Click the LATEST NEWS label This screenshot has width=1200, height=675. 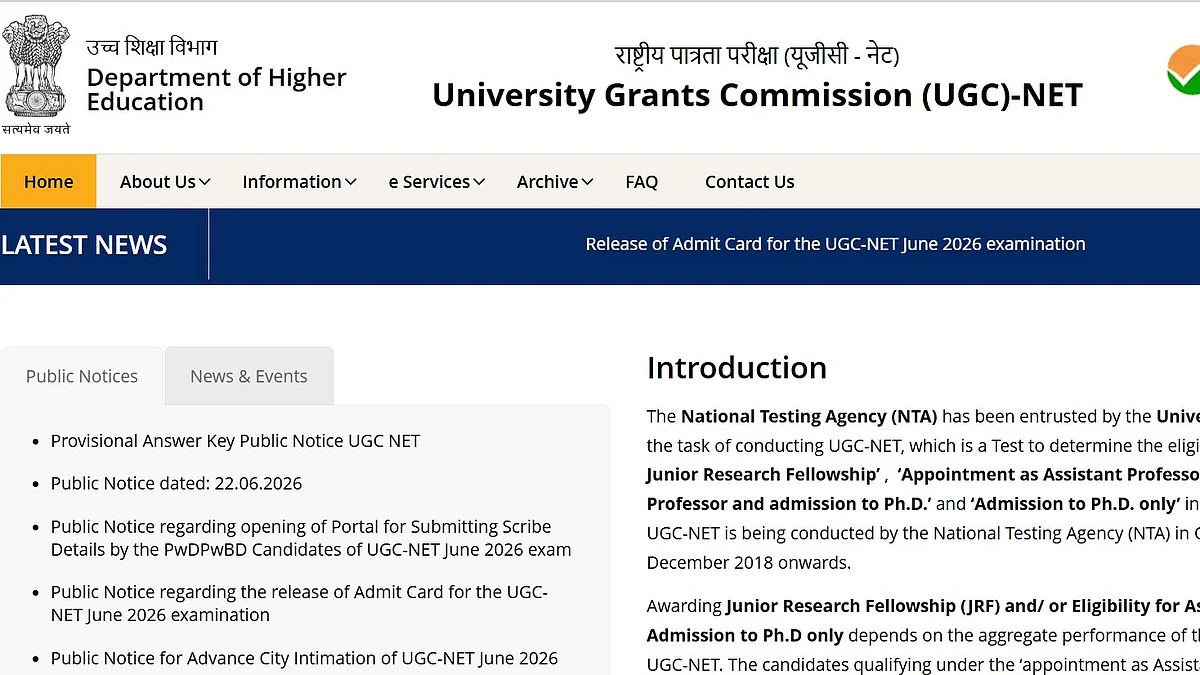click(x=84, y=245)
